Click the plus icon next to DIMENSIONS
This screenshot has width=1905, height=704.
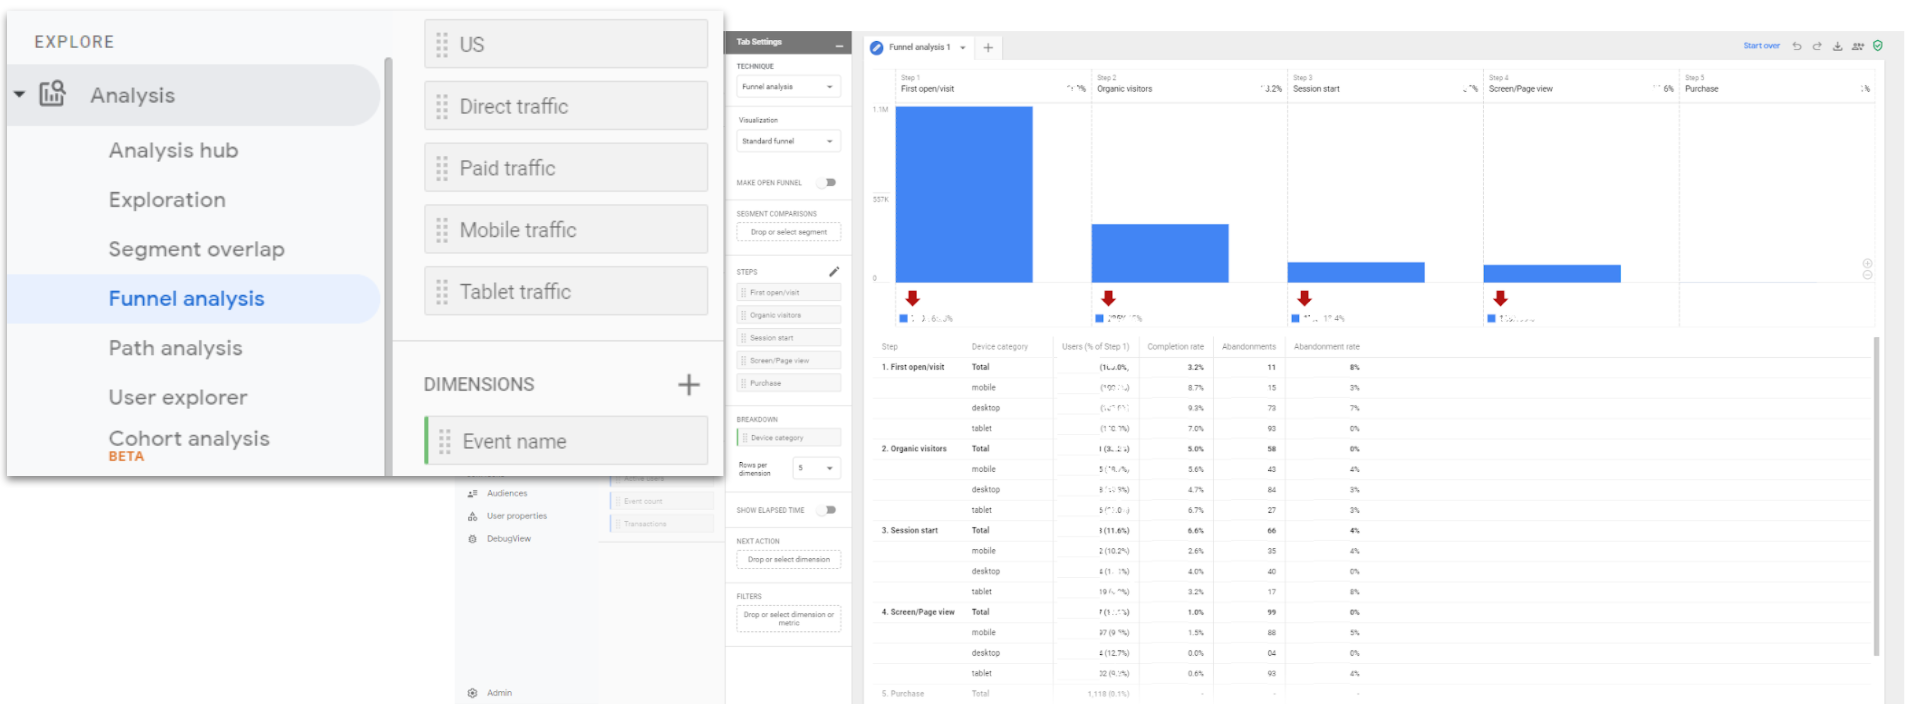pos(689,385)
